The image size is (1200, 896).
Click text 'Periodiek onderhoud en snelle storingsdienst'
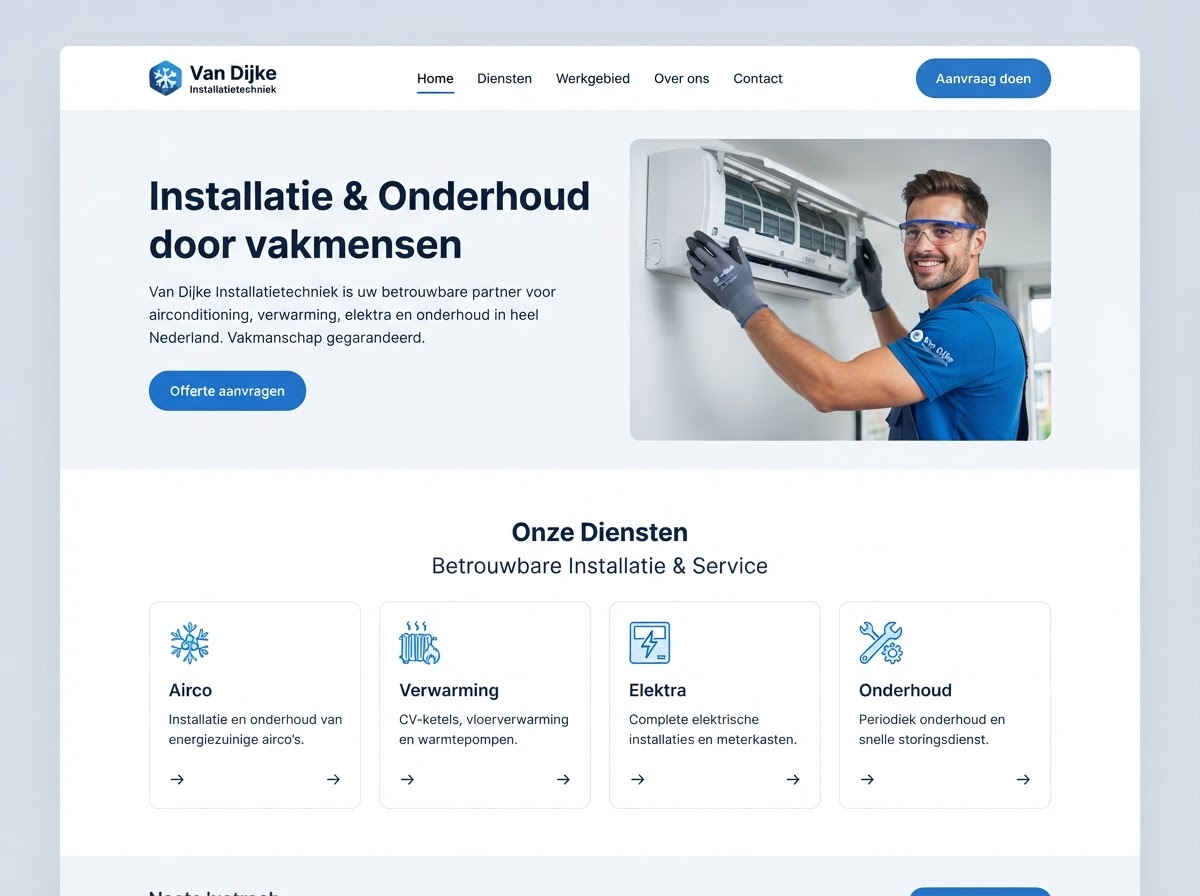click(x=932, y=730)
